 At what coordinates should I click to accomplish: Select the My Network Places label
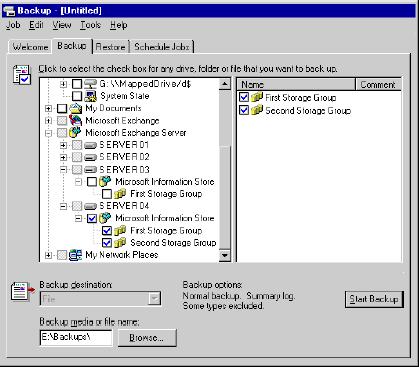[122, 255]
